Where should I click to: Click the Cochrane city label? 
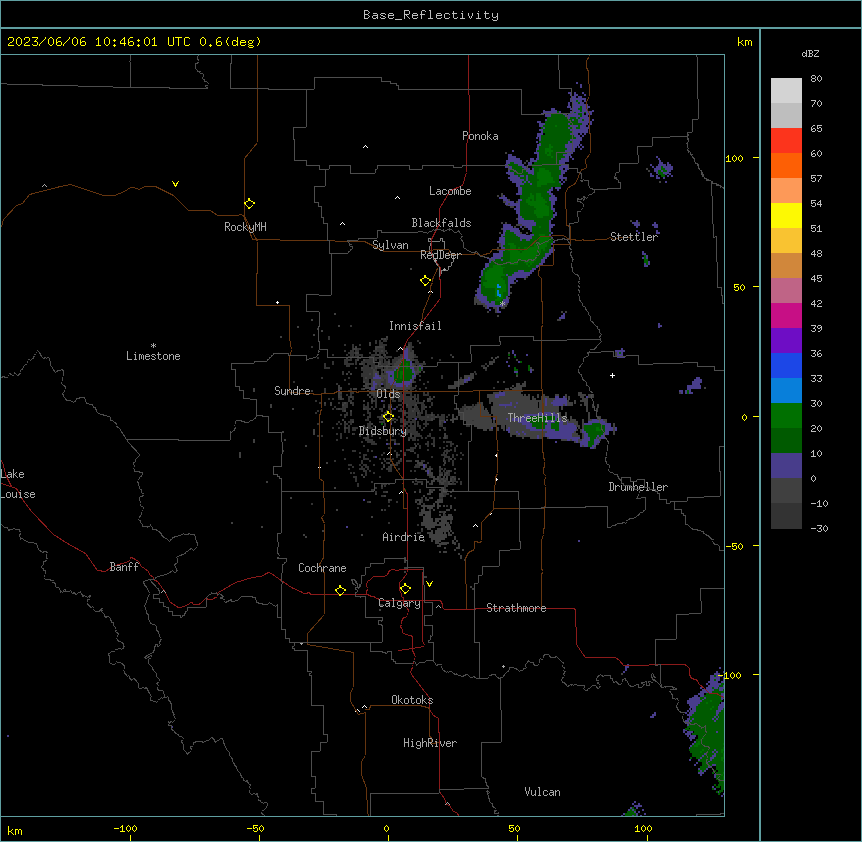pyautogui.click(x=322, y=568)
